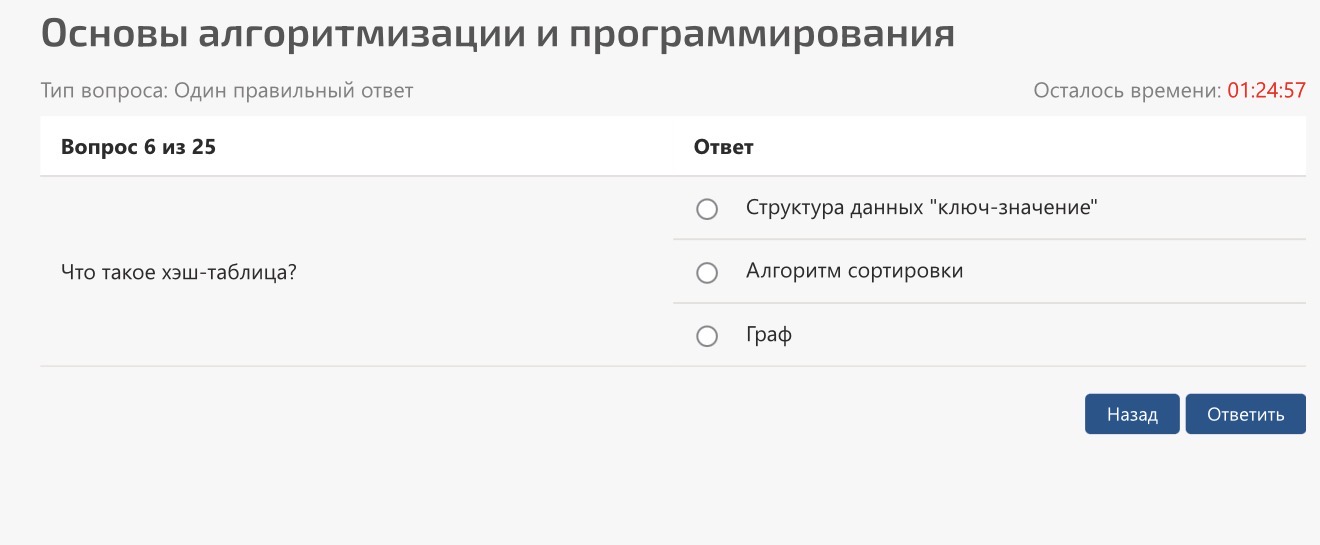Click the question text "Что такое хэш-таблица?"
This screenshot has height=545, width=1320.
pyautogui.click(x=179, y=272)
